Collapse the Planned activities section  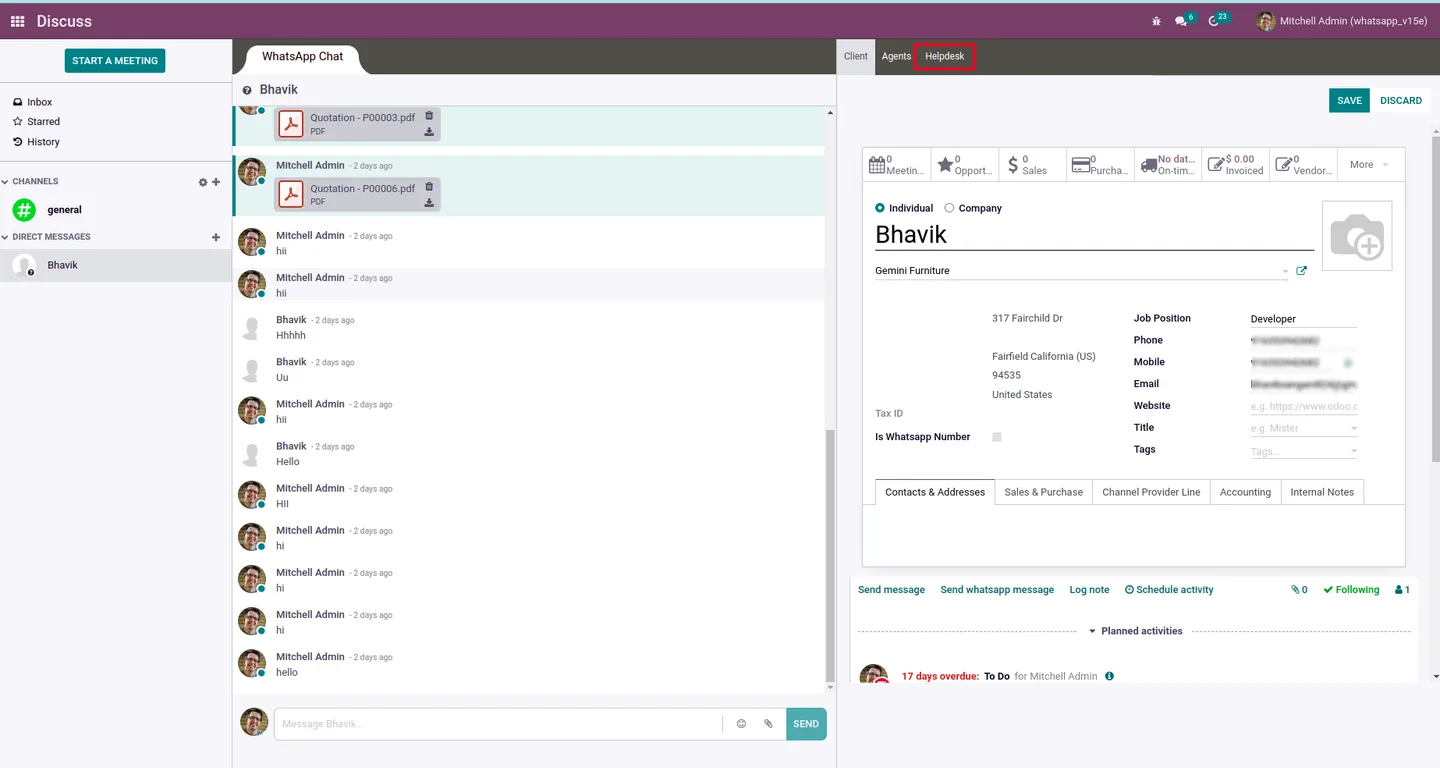coord(1135,631)
